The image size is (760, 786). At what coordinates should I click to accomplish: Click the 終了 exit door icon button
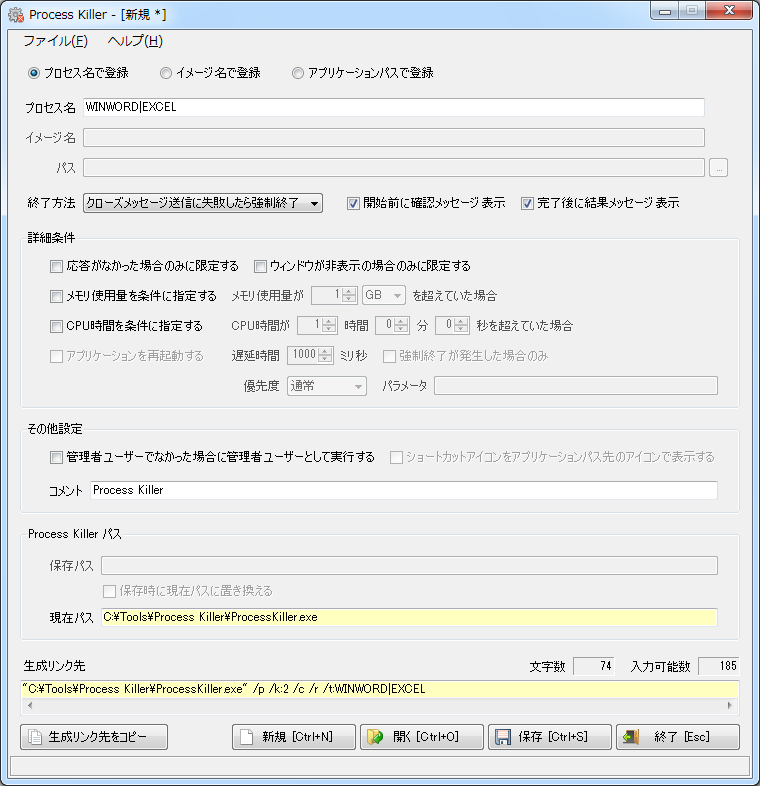click(631, 737)
